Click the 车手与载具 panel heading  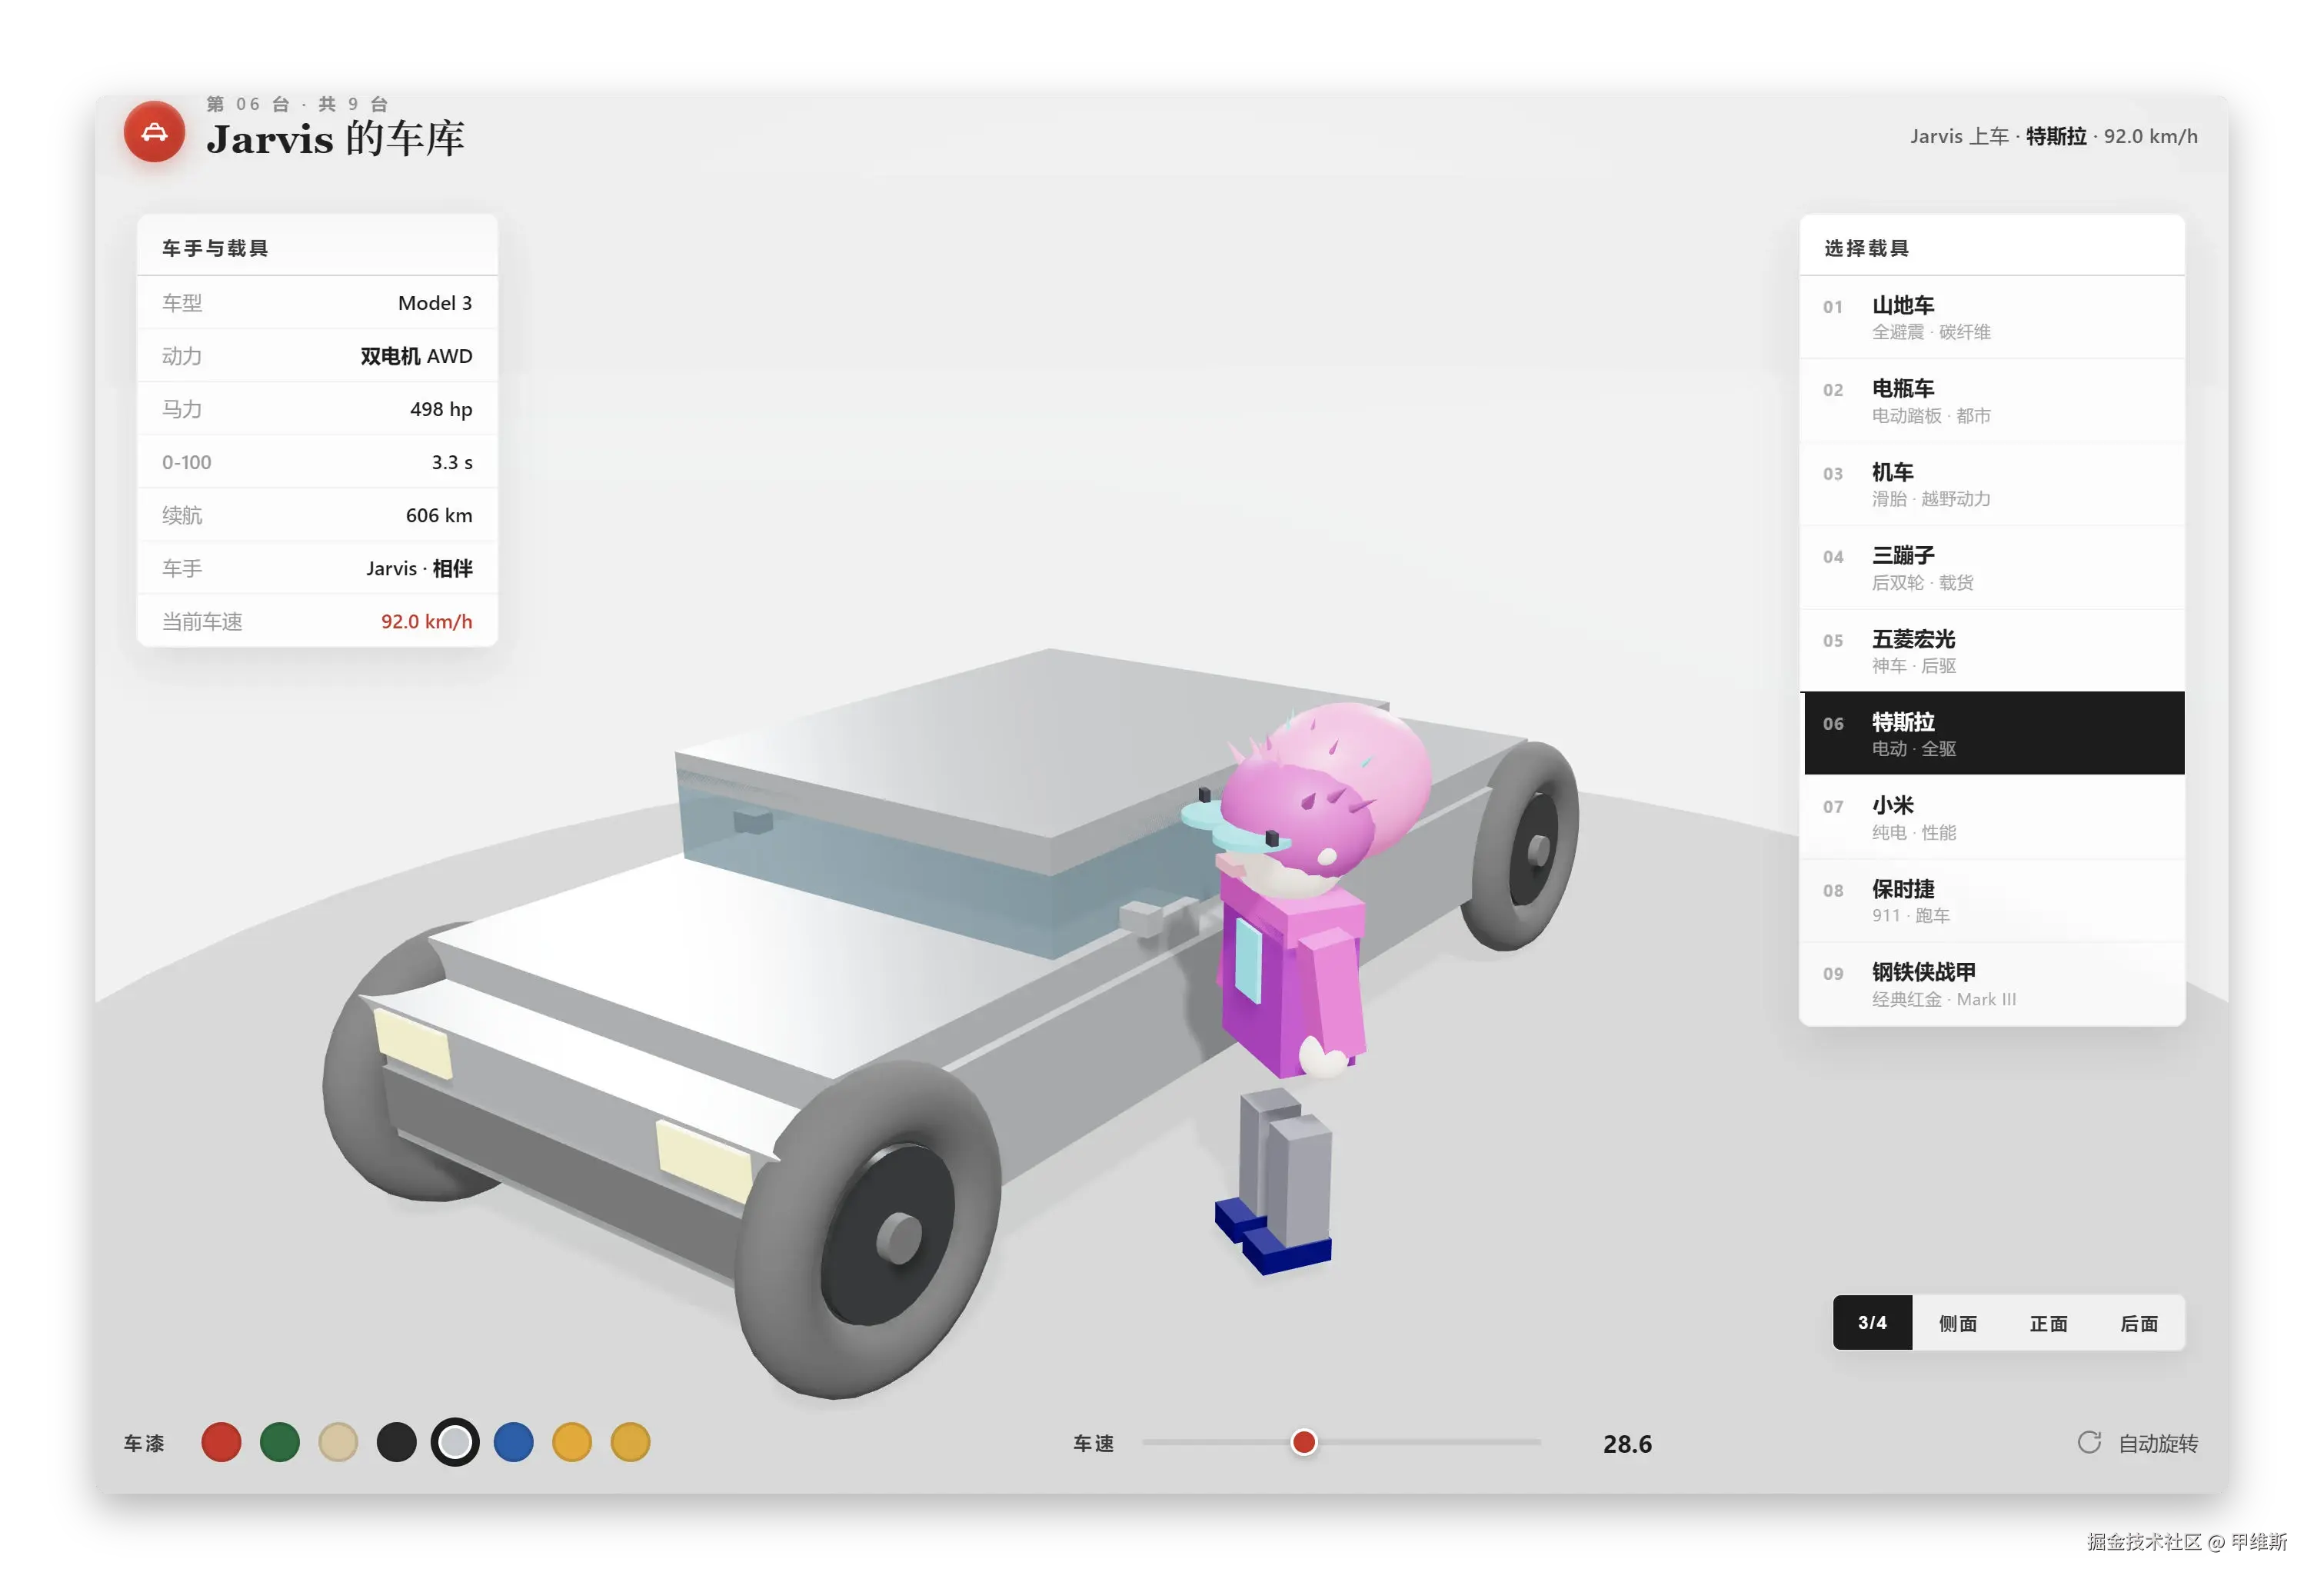[x=215, y=248]
